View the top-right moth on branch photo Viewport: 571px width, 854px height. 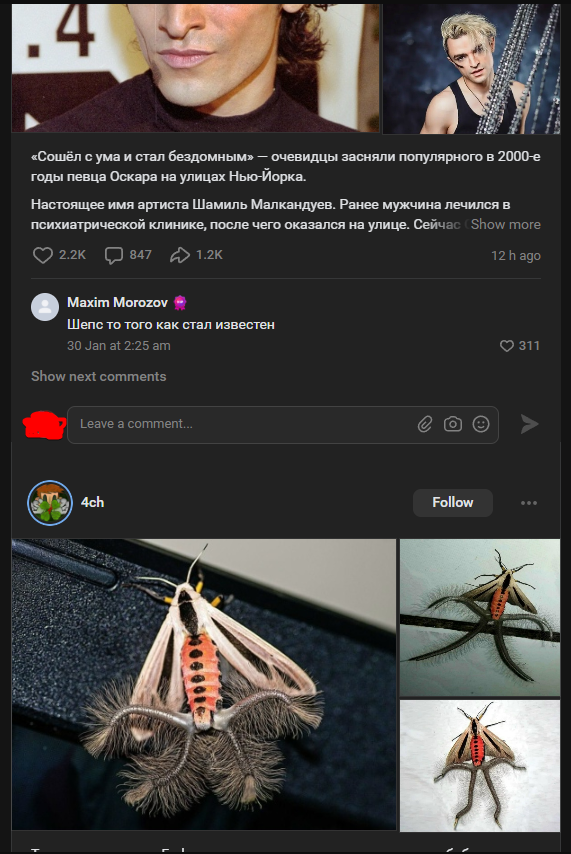point(479,618)
